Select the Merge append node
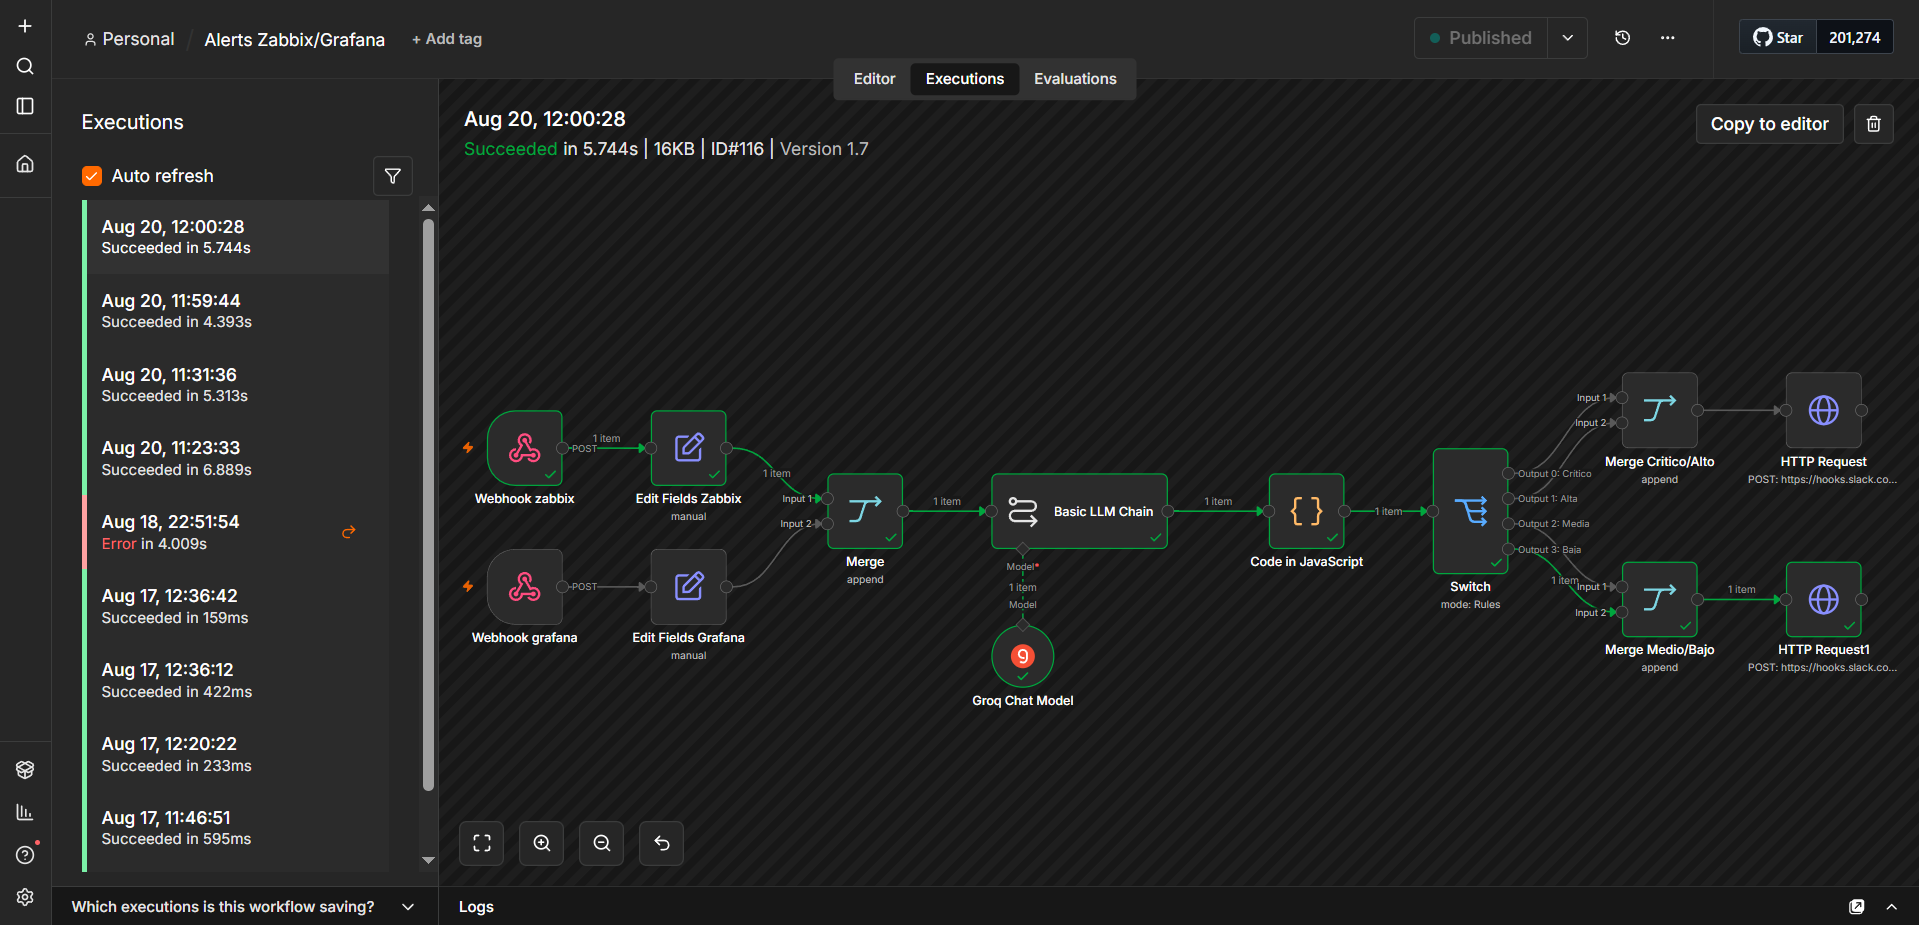This screenshot has height=925, width=1919. pos(865,511)
